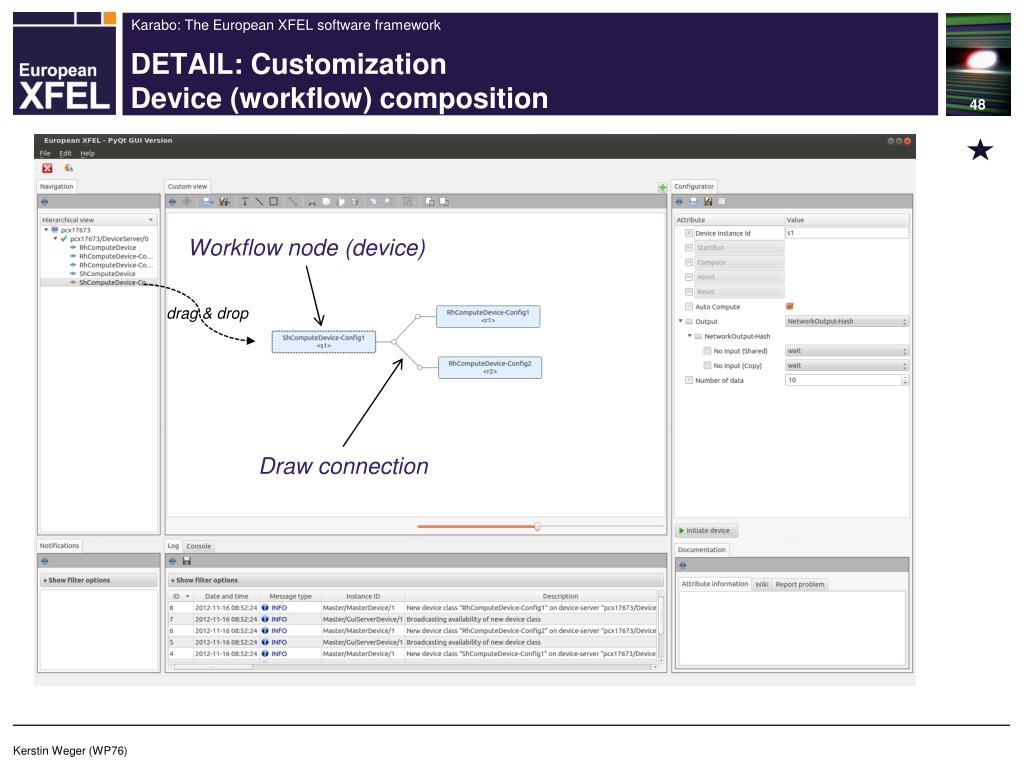Click the save-as disk icon in Custom view toolbar
1024x768 pixels.
tap(224, 202)
